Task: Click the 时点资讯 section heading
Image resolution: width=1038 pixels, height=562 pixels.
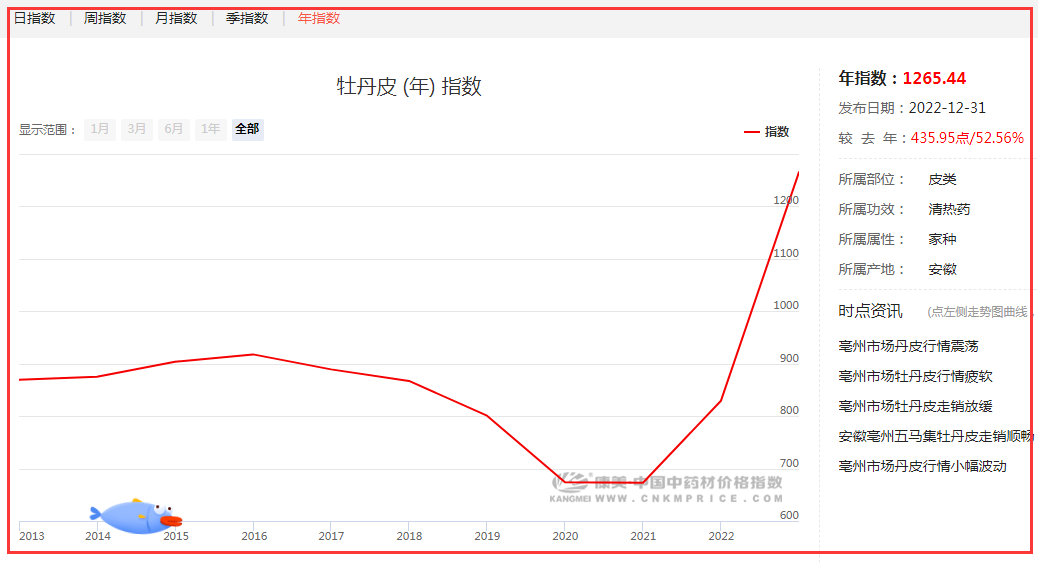Action: click(x=870, y=311)
